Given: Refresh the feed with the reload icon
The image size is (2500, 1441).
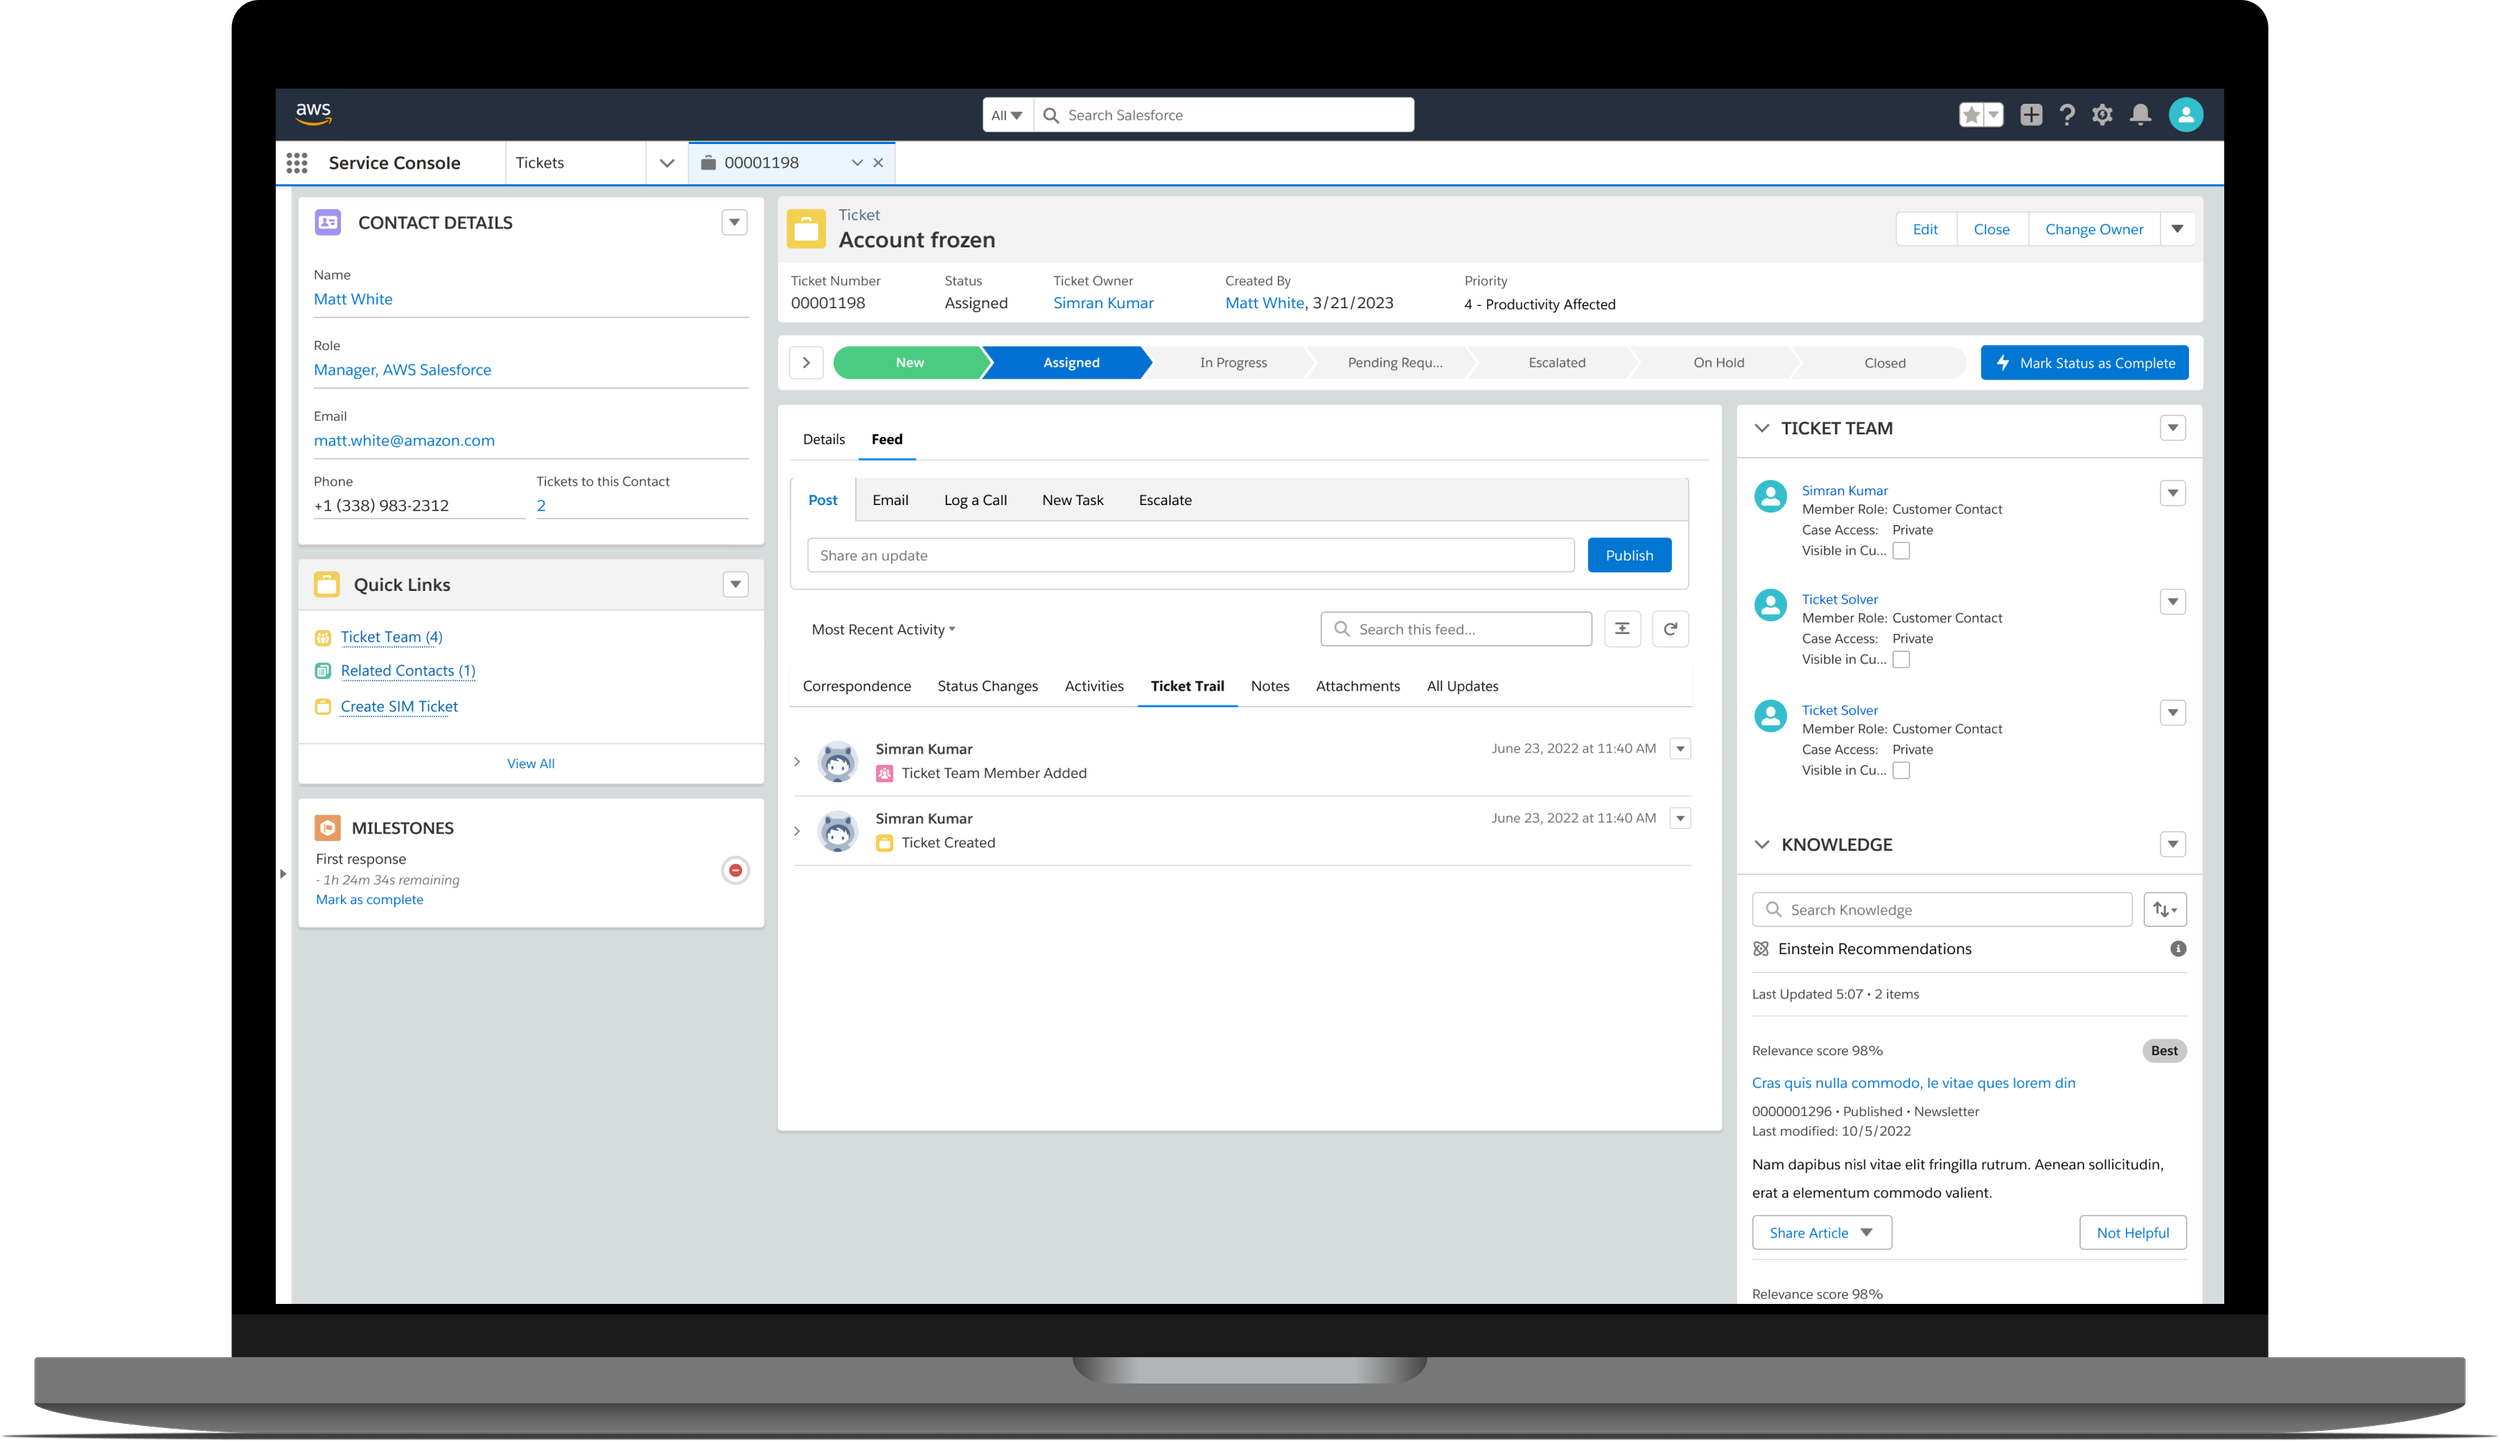Looking at the screenshot, I should pyautogui.click(x=1670, y=629).
